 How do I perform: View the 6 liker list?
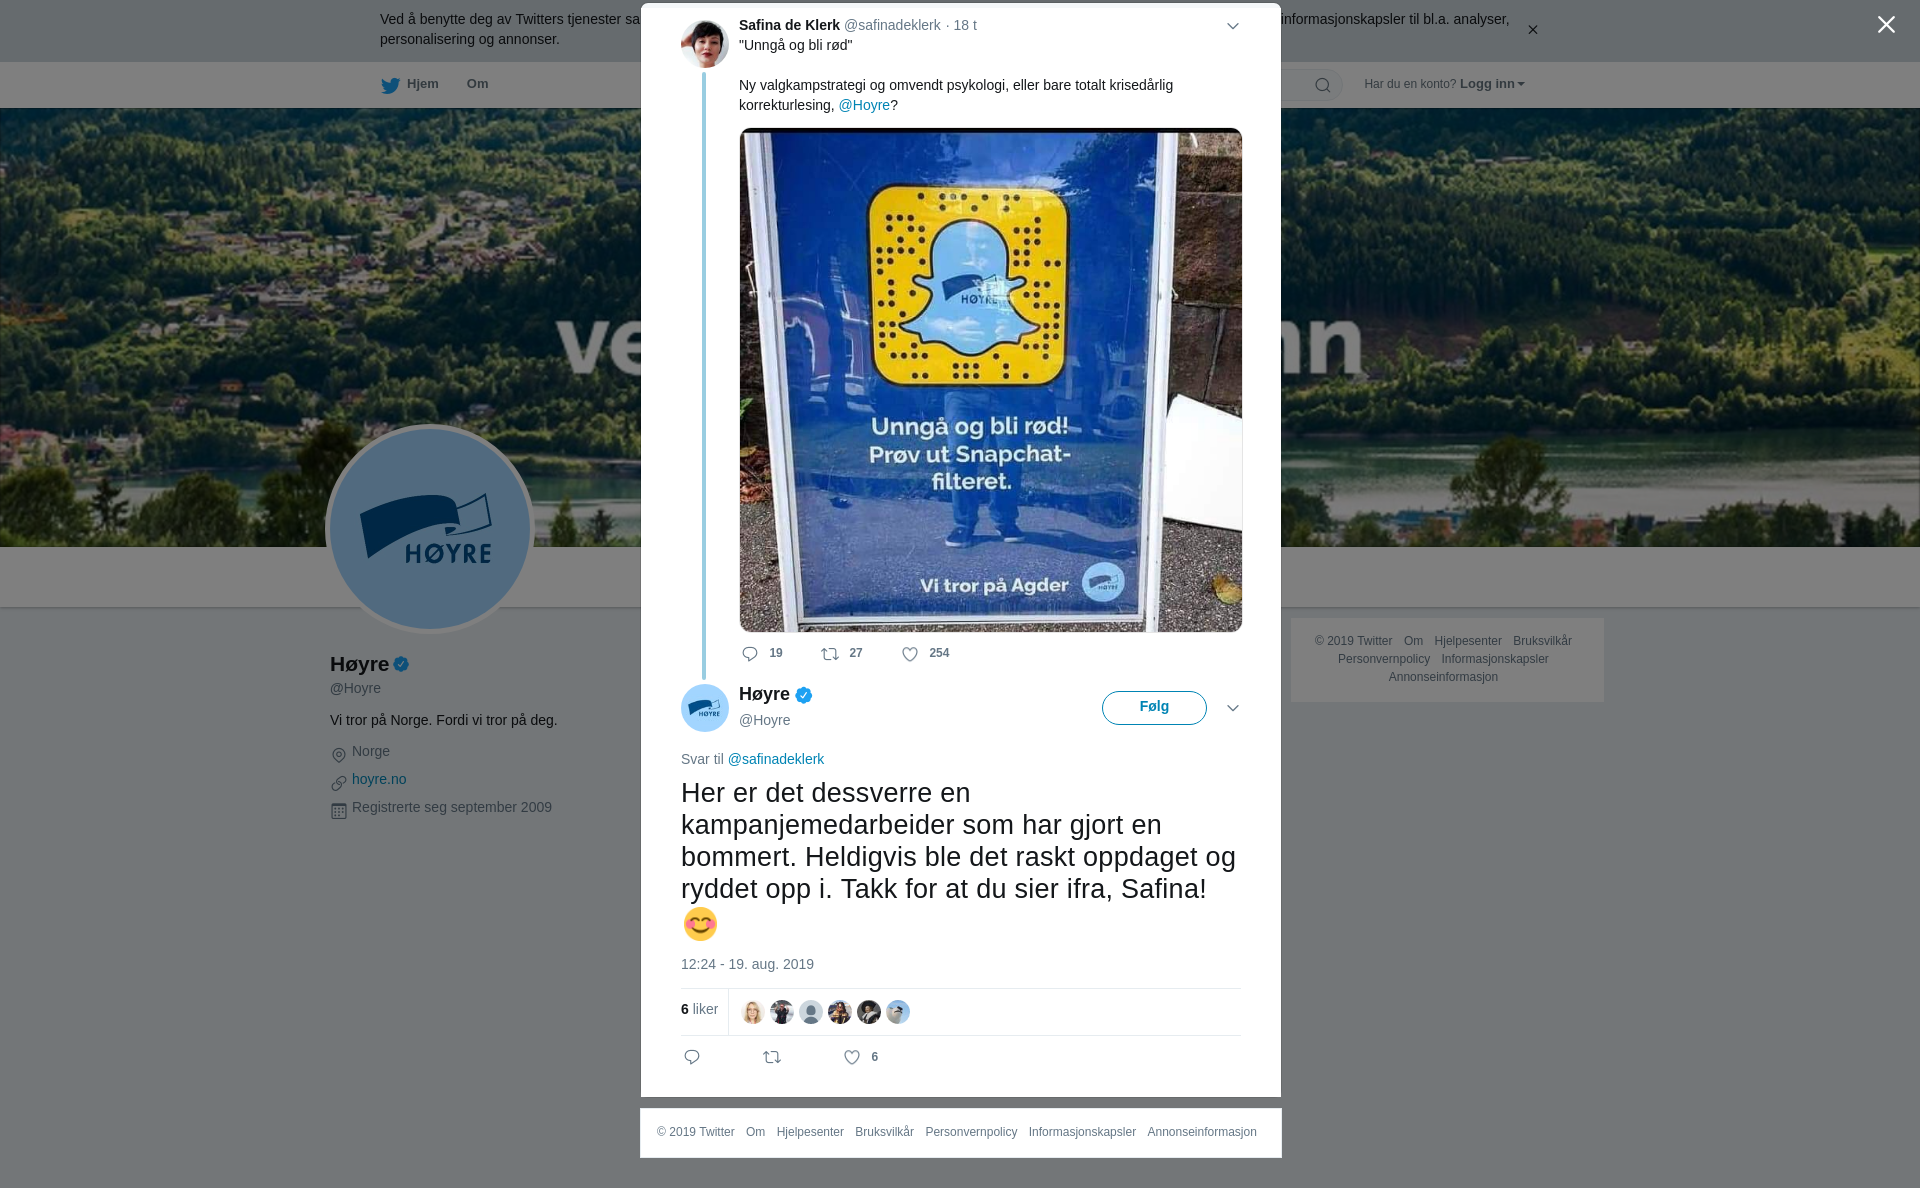699,1010
